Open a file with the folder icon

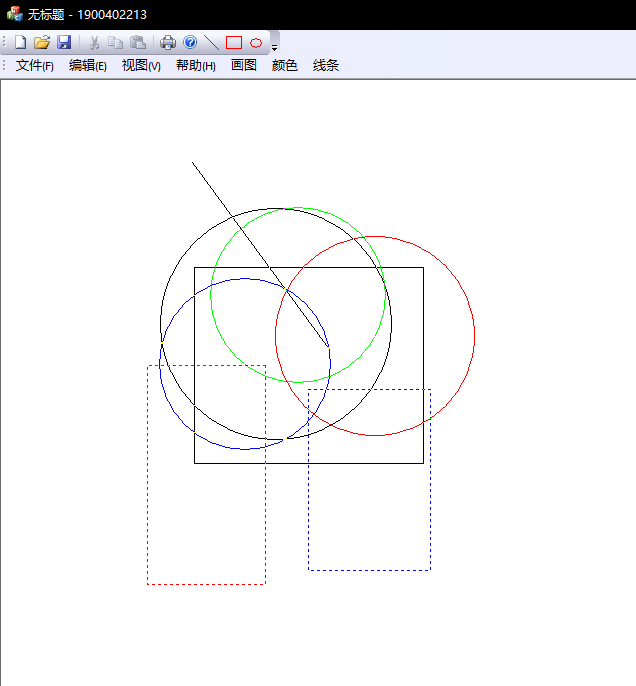42,42
